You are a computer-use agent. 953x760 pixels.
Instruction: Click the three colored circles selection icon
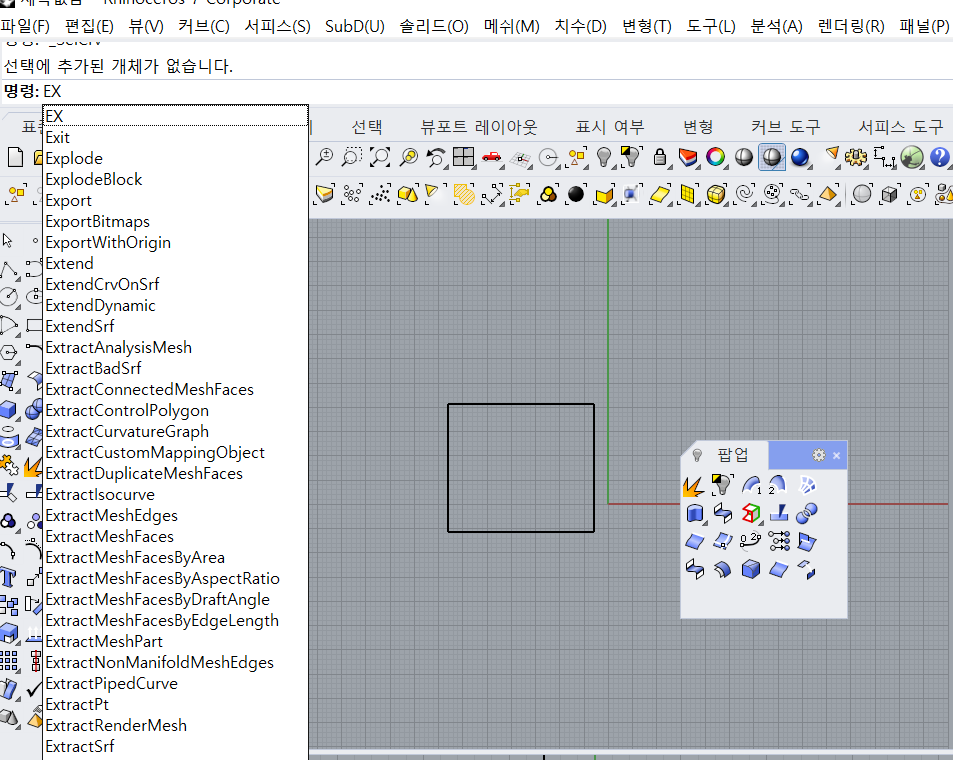tap(548, 194)
